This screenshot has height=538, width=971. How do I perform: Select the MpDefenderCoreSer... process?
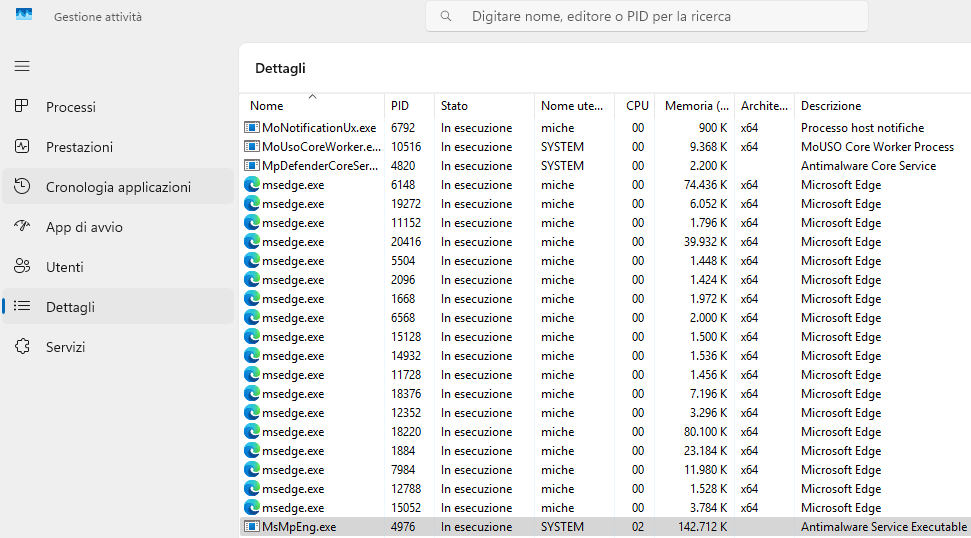[605, 166]
